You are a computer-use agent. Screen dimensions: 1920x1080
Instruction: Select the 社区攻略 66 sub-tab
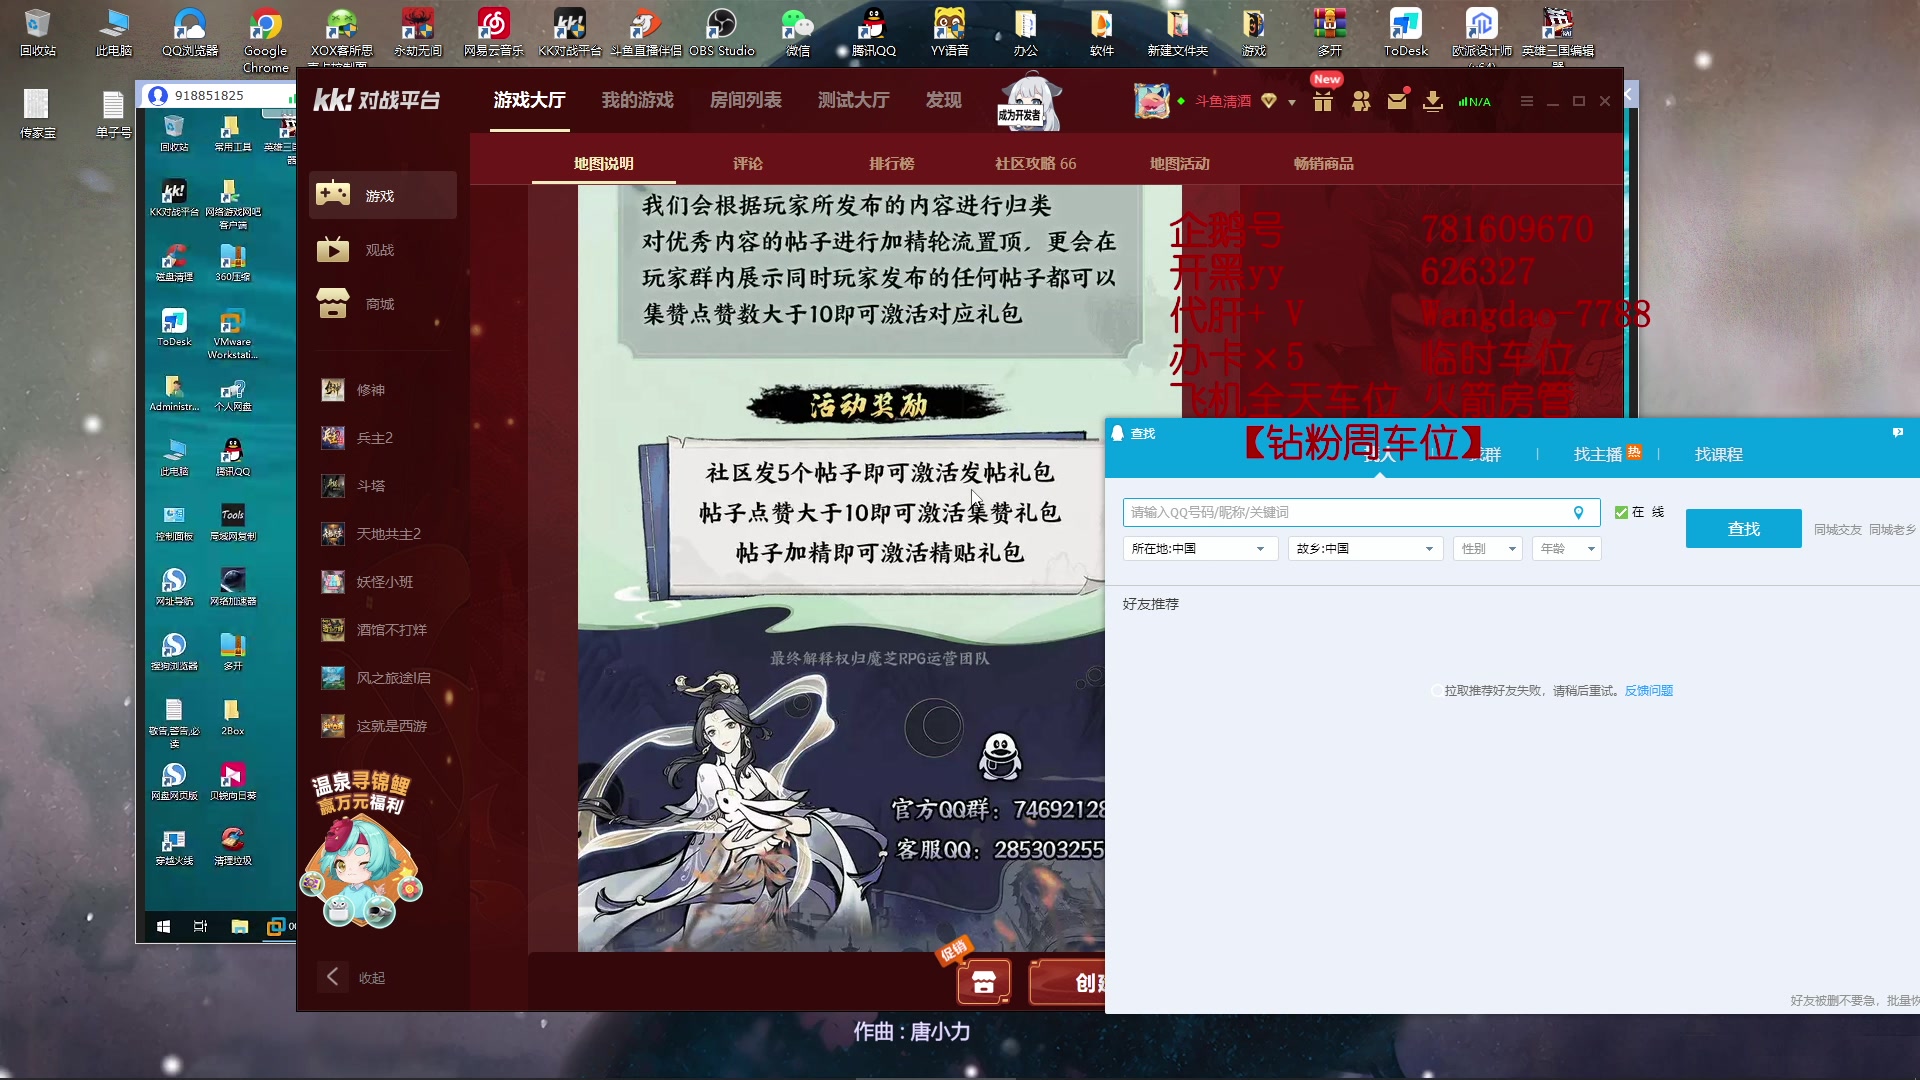click(1035, 163)
